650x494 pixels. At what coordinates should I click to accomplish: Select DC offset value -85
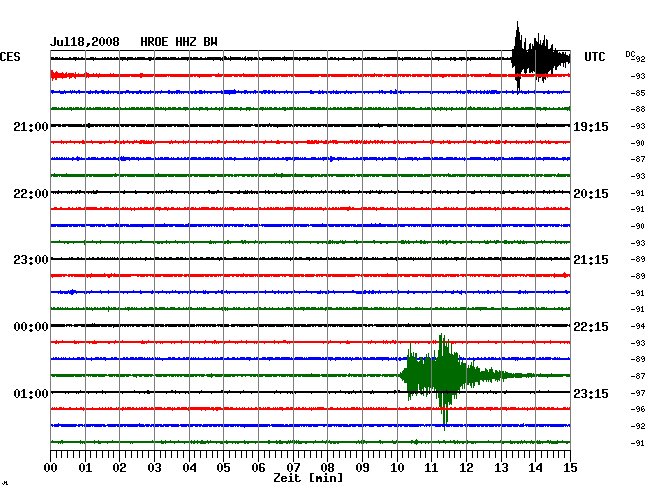click(638, 93)
